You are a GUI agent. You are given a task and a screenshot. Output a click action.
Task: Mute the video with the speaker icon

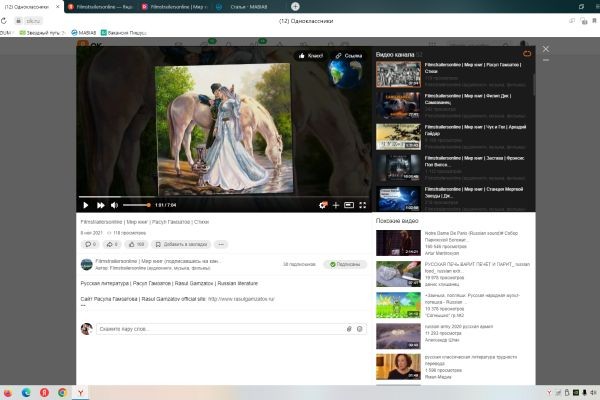114,206
